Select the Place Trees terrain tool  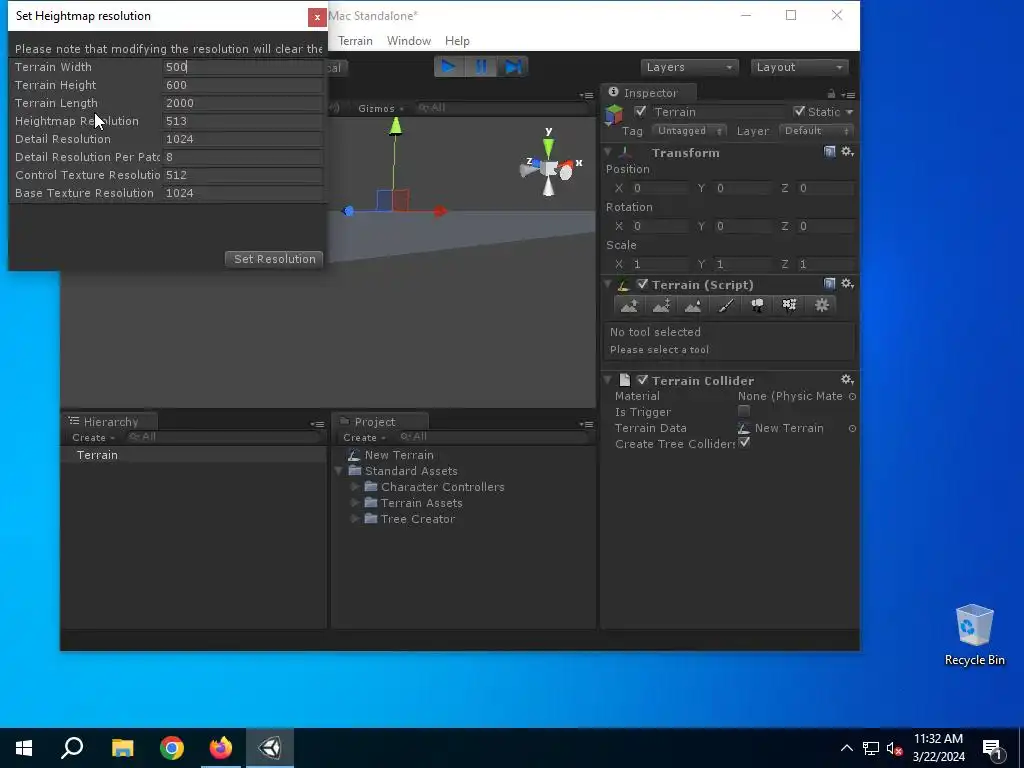coord(758,306)
